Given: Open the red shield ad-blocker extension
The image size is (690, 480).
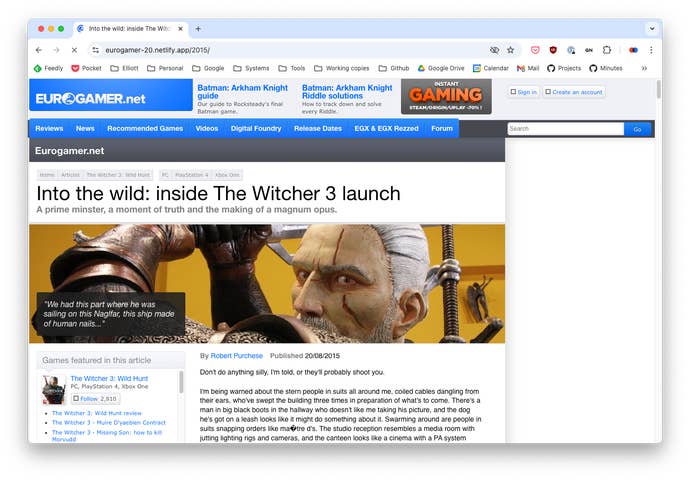Looking at the screenshot, I should click(x=553, y=50).
